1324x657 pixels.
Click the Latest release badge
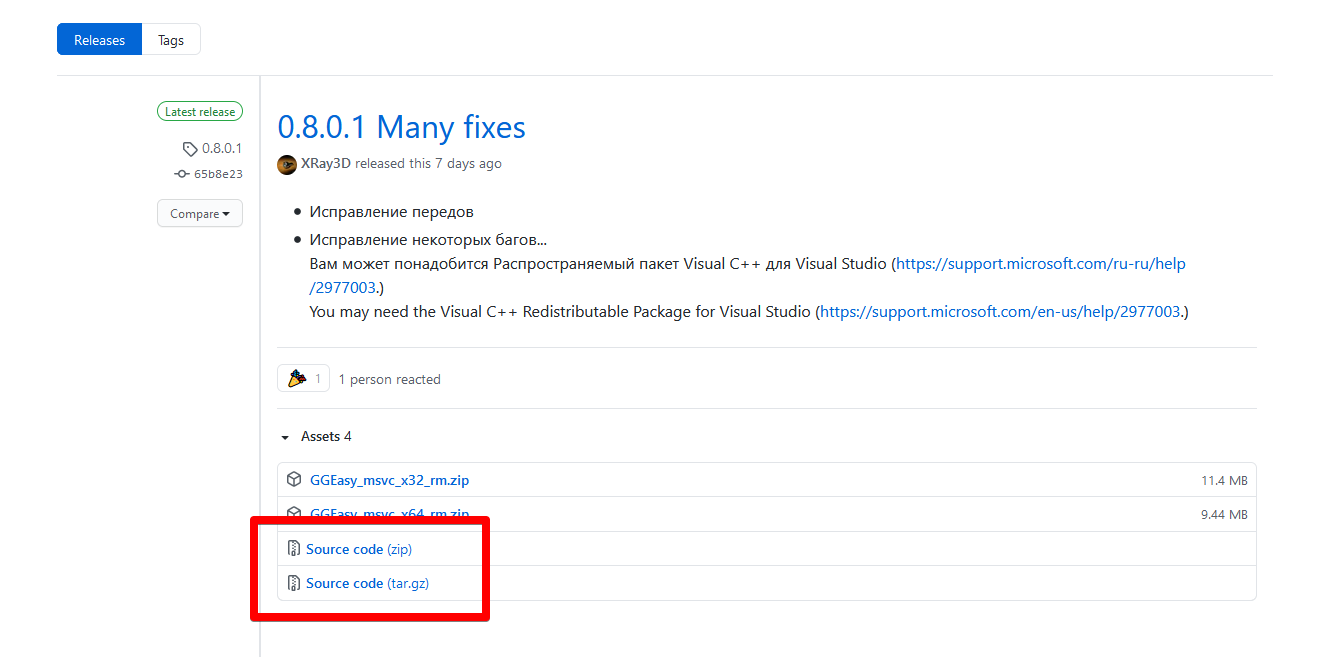(200, 112)
